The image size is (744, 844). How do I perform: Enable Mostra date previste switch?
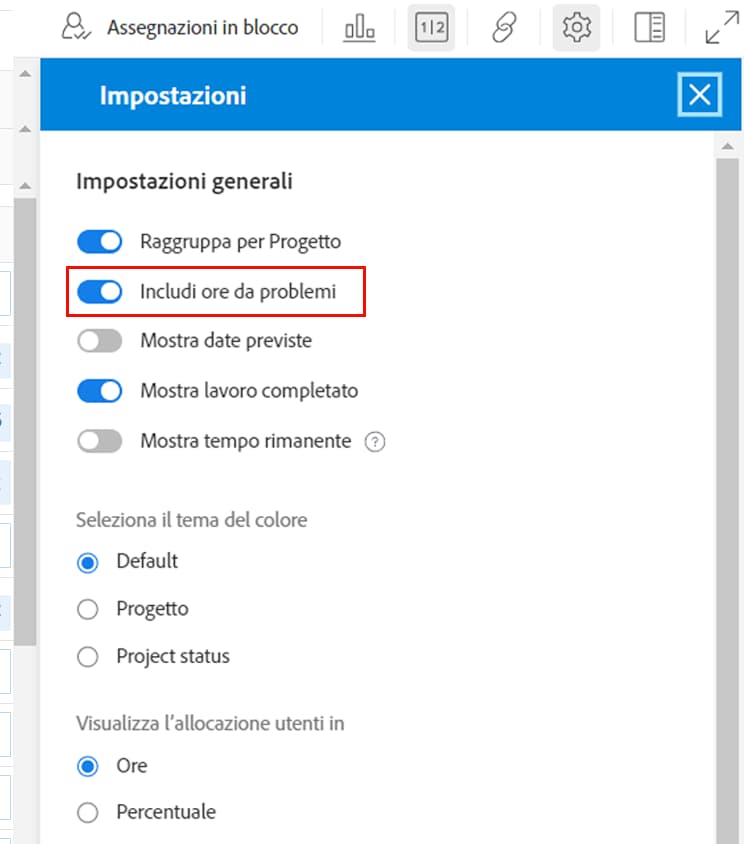click(100, 341)
